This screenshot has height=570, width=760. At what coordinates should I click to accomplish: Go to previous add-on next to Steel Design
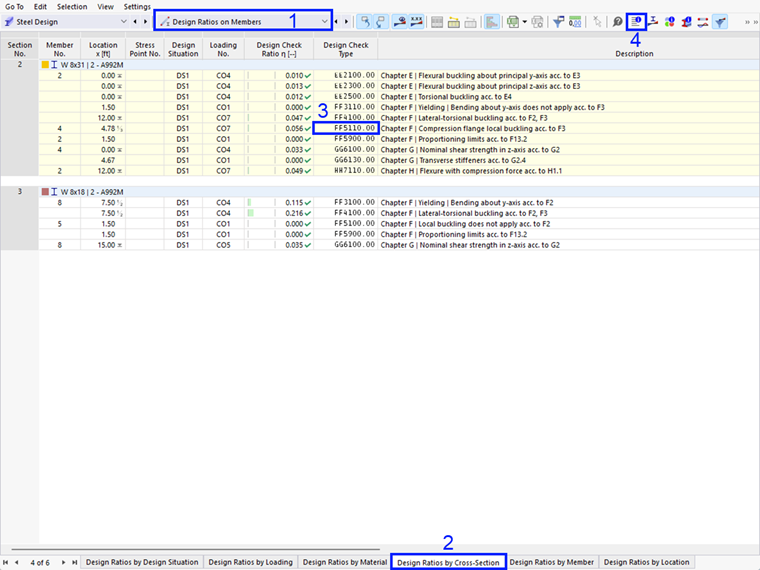pos(135,22)
